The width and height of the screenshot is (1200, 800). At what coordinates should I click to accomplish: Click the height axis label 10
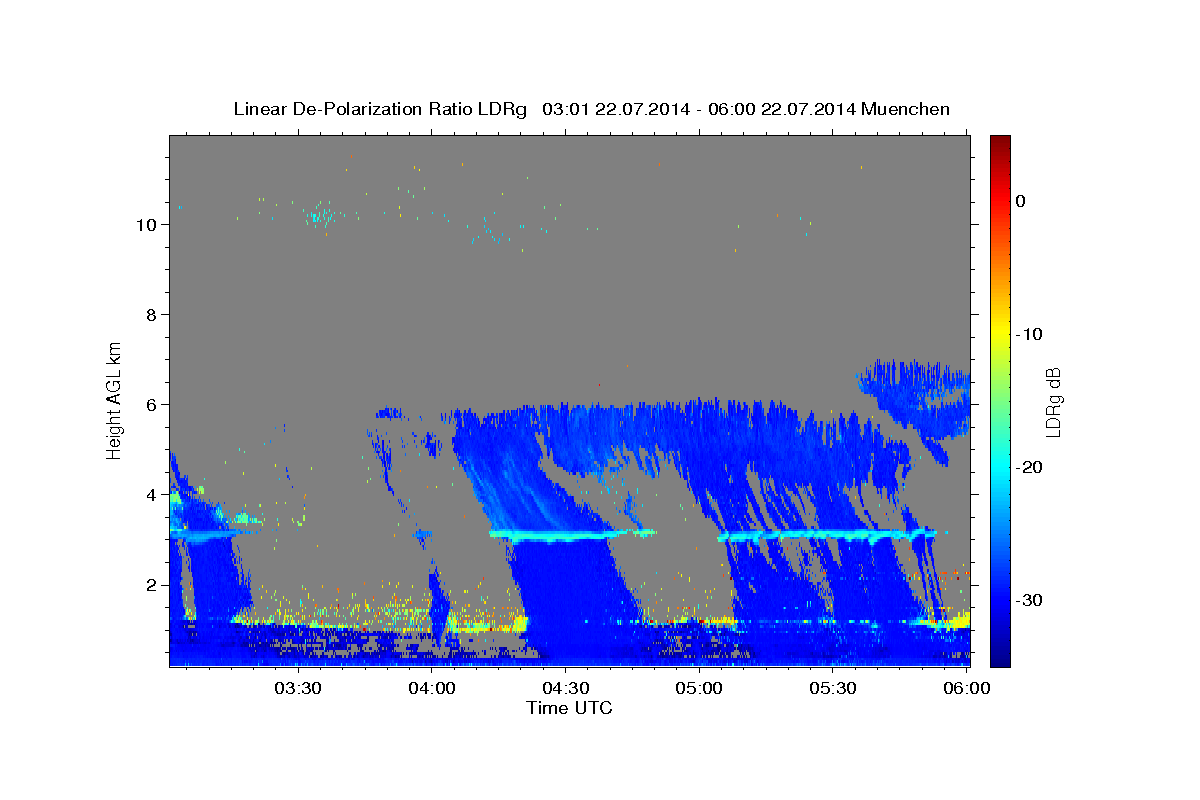pos(145,225)
